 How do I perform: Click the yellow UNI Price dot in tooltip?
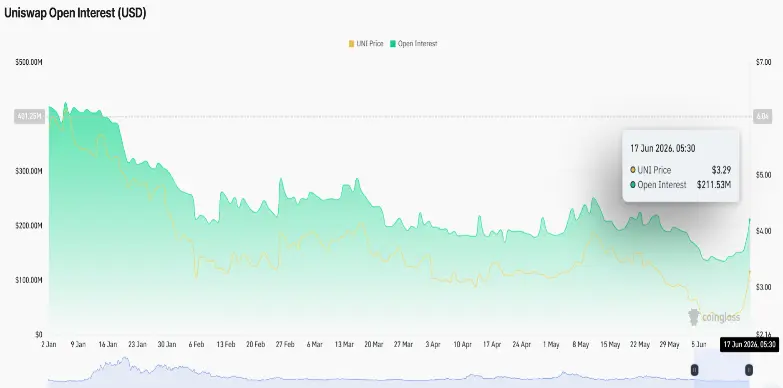click(x=633, y=170)
